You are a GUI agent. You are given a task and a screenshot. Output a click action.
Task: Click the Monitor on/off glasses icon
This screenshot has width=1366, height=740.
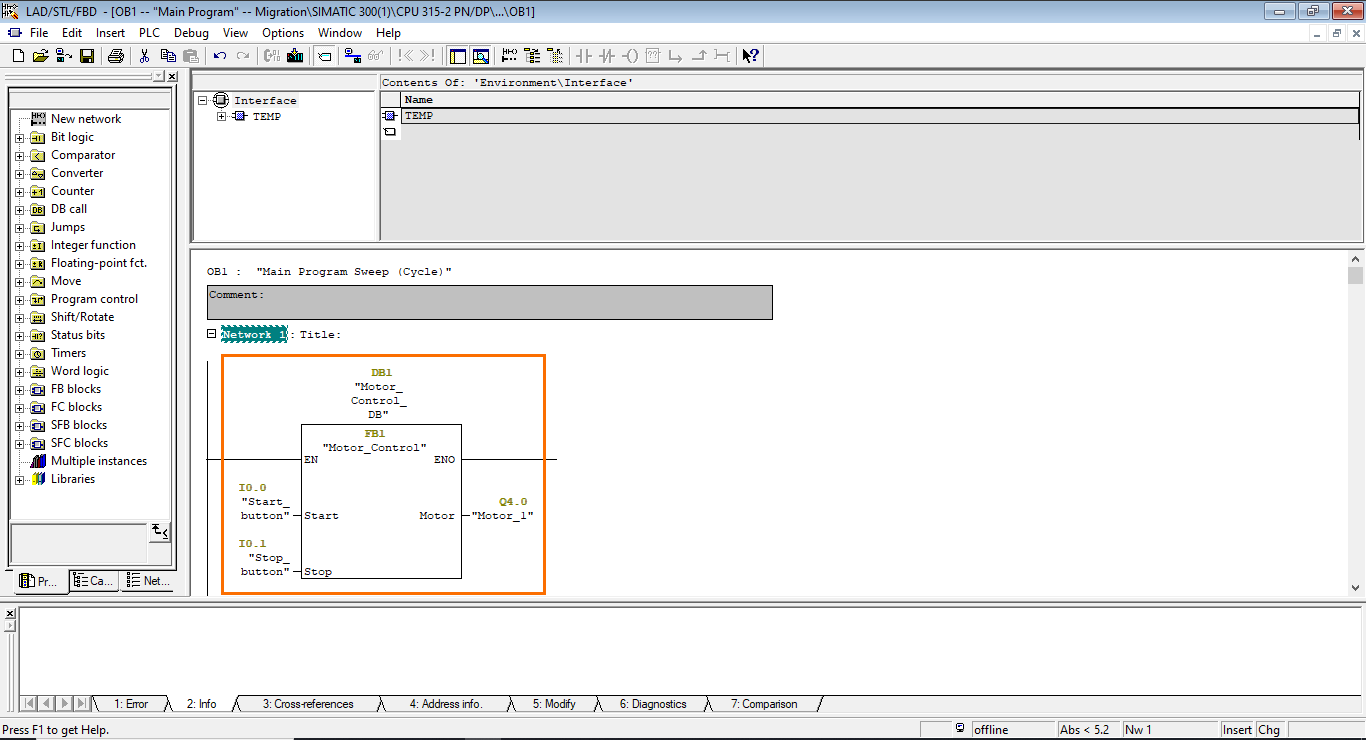click(x=375, y=56)
